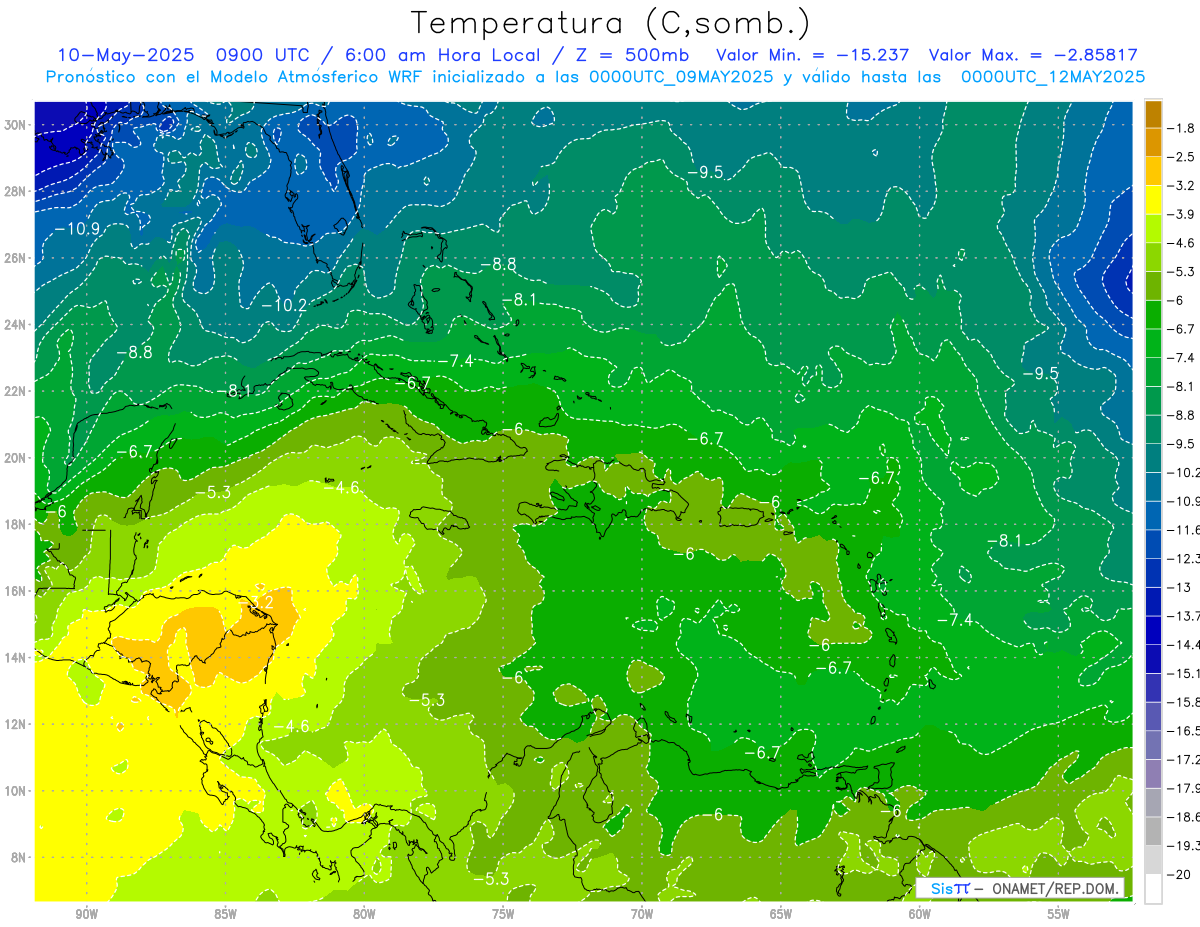Click the "-13" color bar label
The height and width of the screenshot is (927, 1200).
(x=1180, y=587)
